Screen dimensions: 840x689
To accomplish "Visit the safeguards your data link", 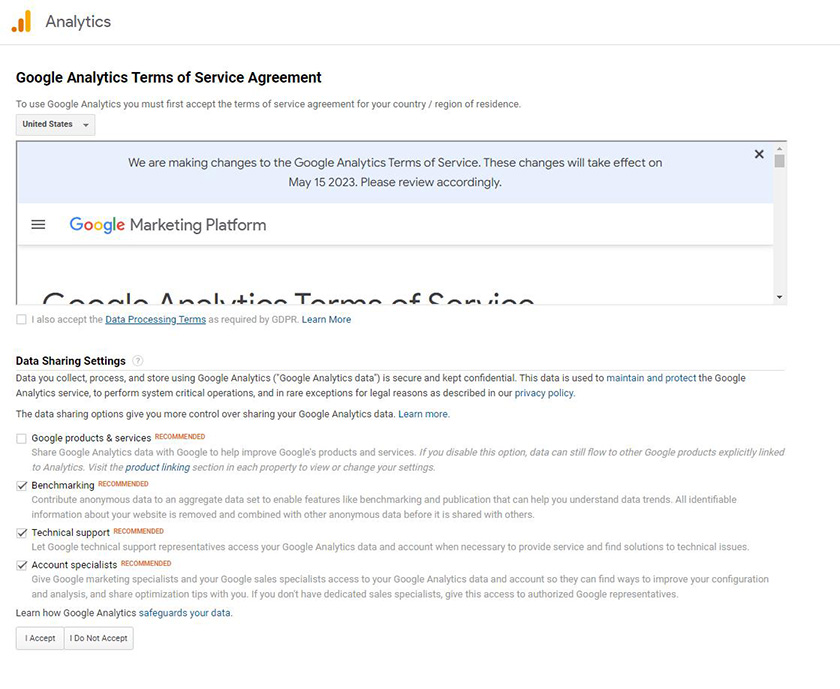I will coord(185,613).
